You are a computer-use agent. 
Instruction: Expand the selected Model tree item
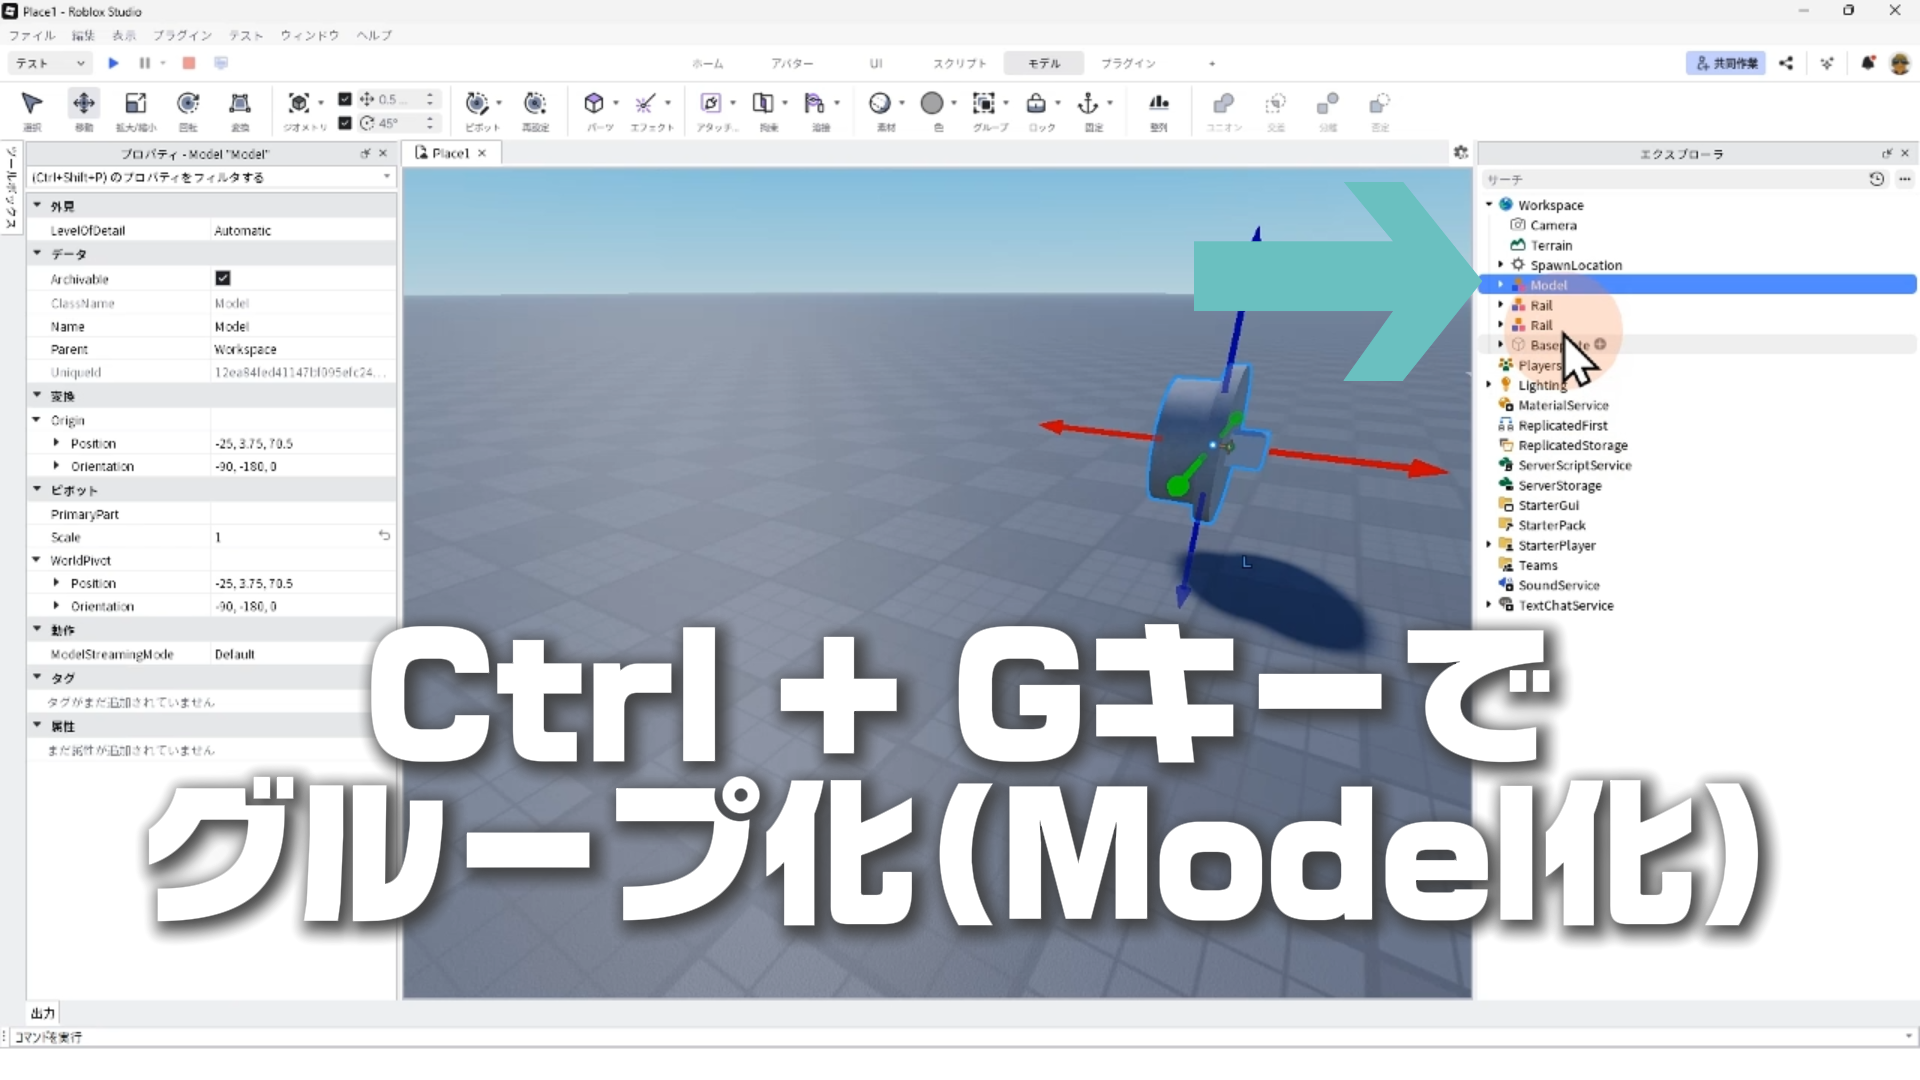click(1500, 285)
